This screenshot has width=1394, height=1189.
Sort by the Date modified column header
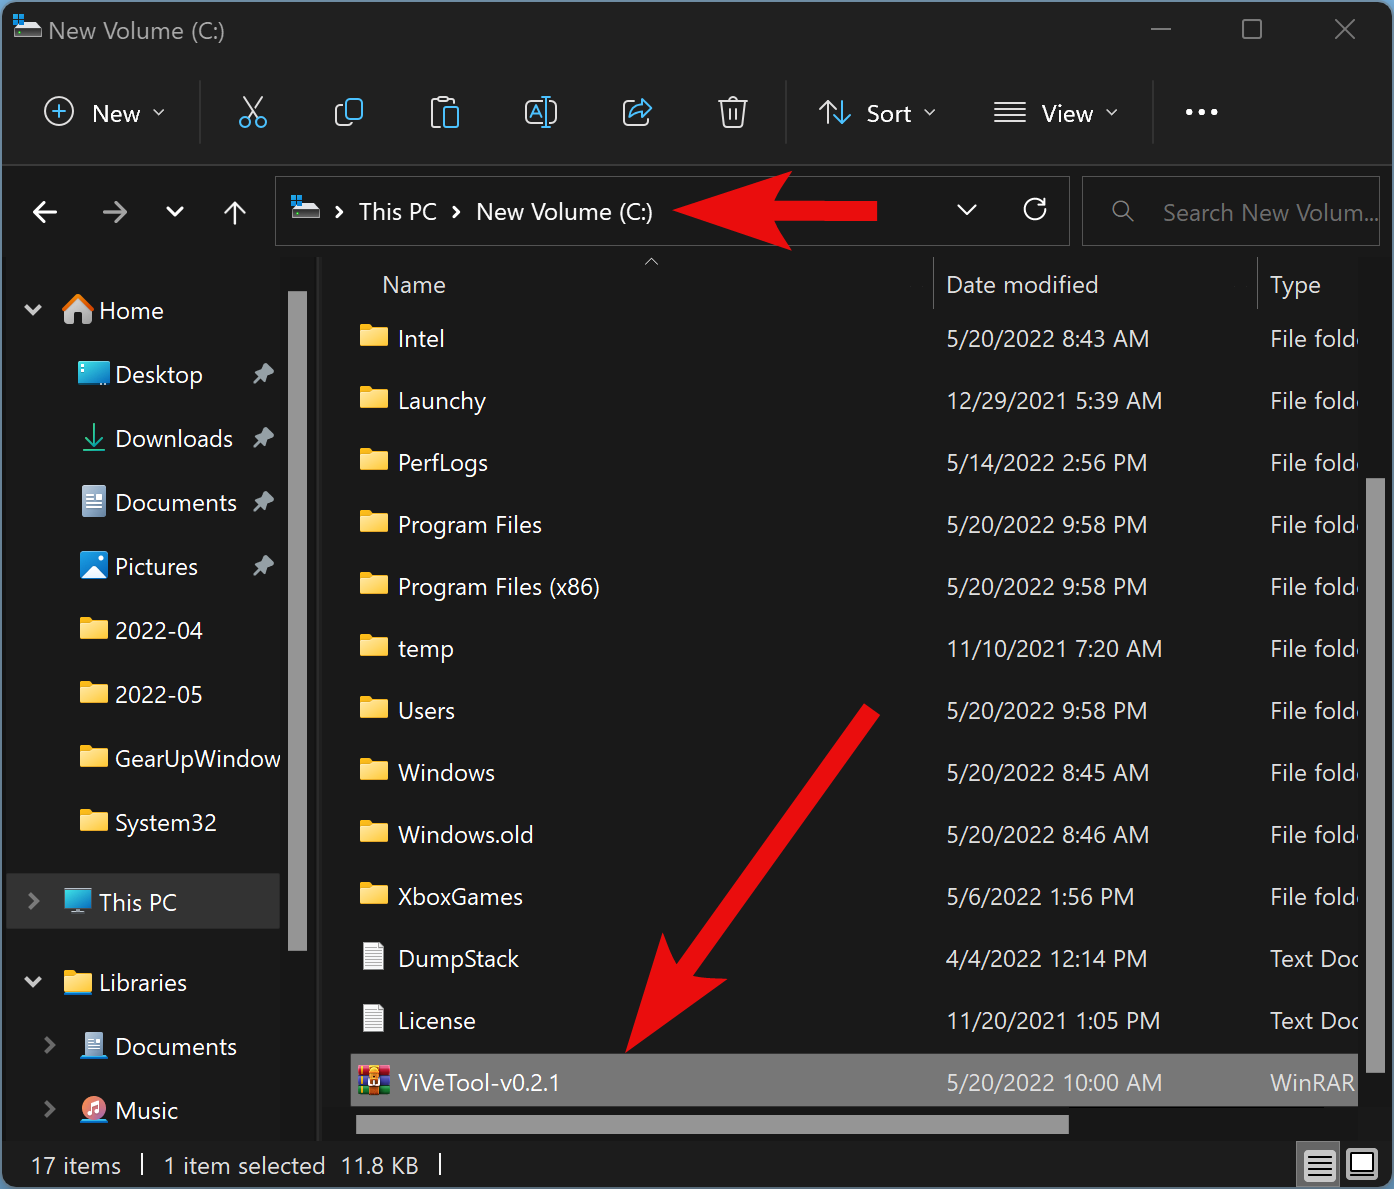click(x=1022, y=285)
